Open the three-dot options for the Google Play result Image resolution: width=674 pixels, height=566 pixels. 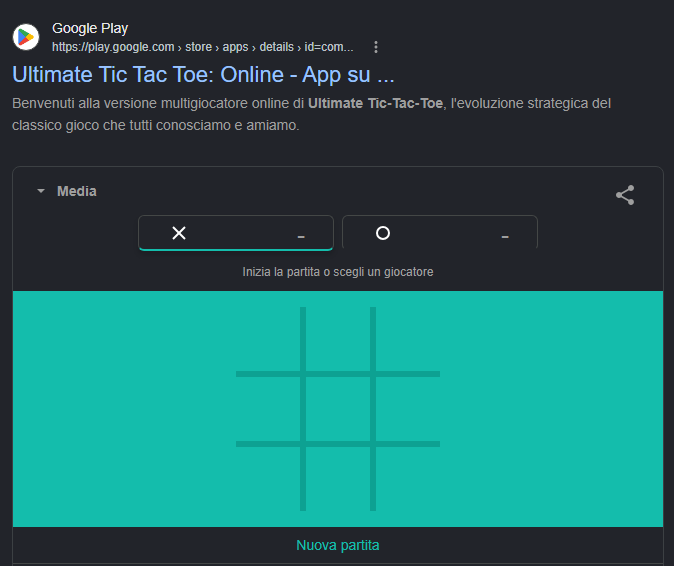[376, 47]
